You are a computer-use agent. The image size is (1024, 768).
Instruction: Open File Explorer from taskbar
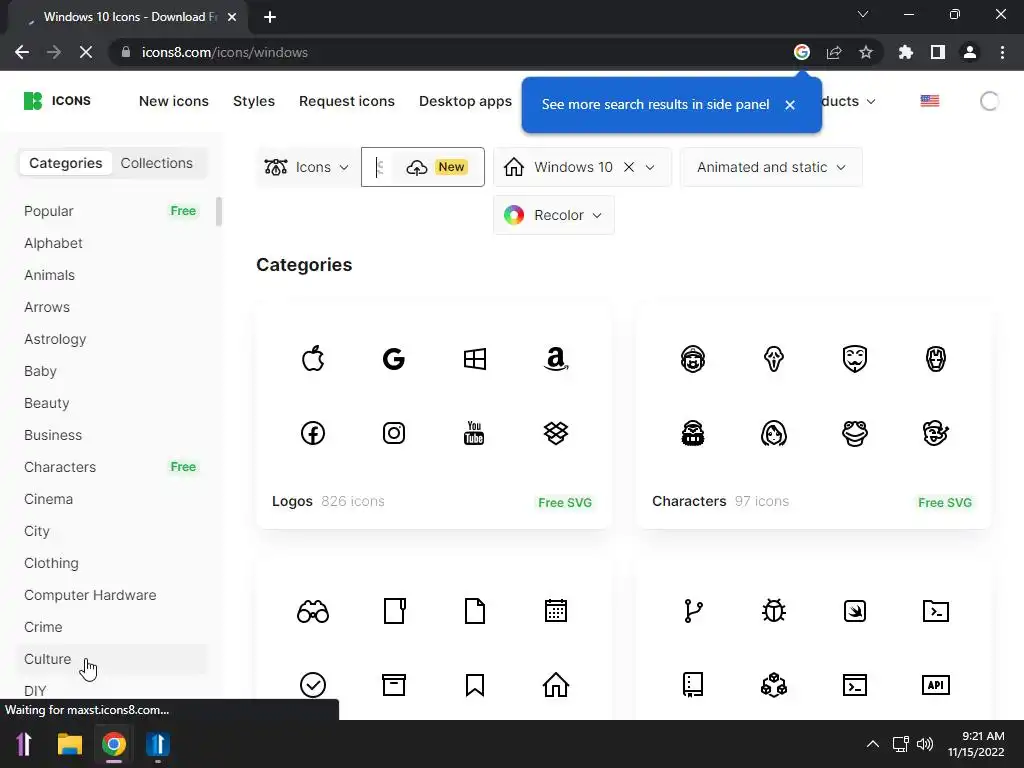pyautogui.click(x=69, y=744)
